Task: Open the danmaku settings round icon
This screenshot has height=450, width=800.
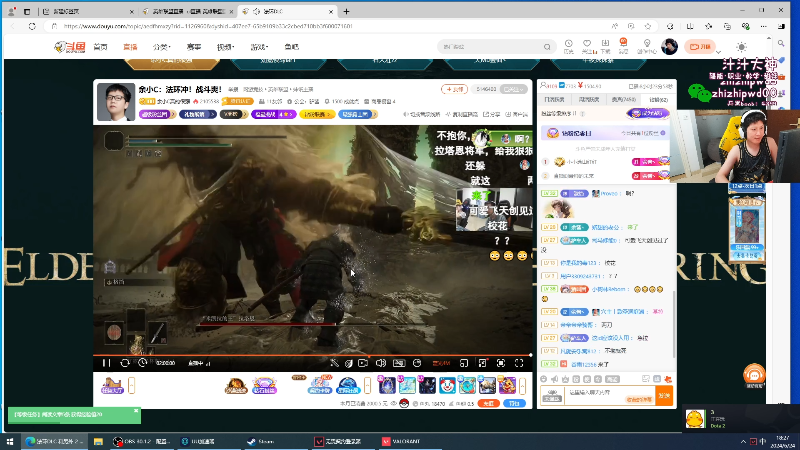Action: (417, 363)
